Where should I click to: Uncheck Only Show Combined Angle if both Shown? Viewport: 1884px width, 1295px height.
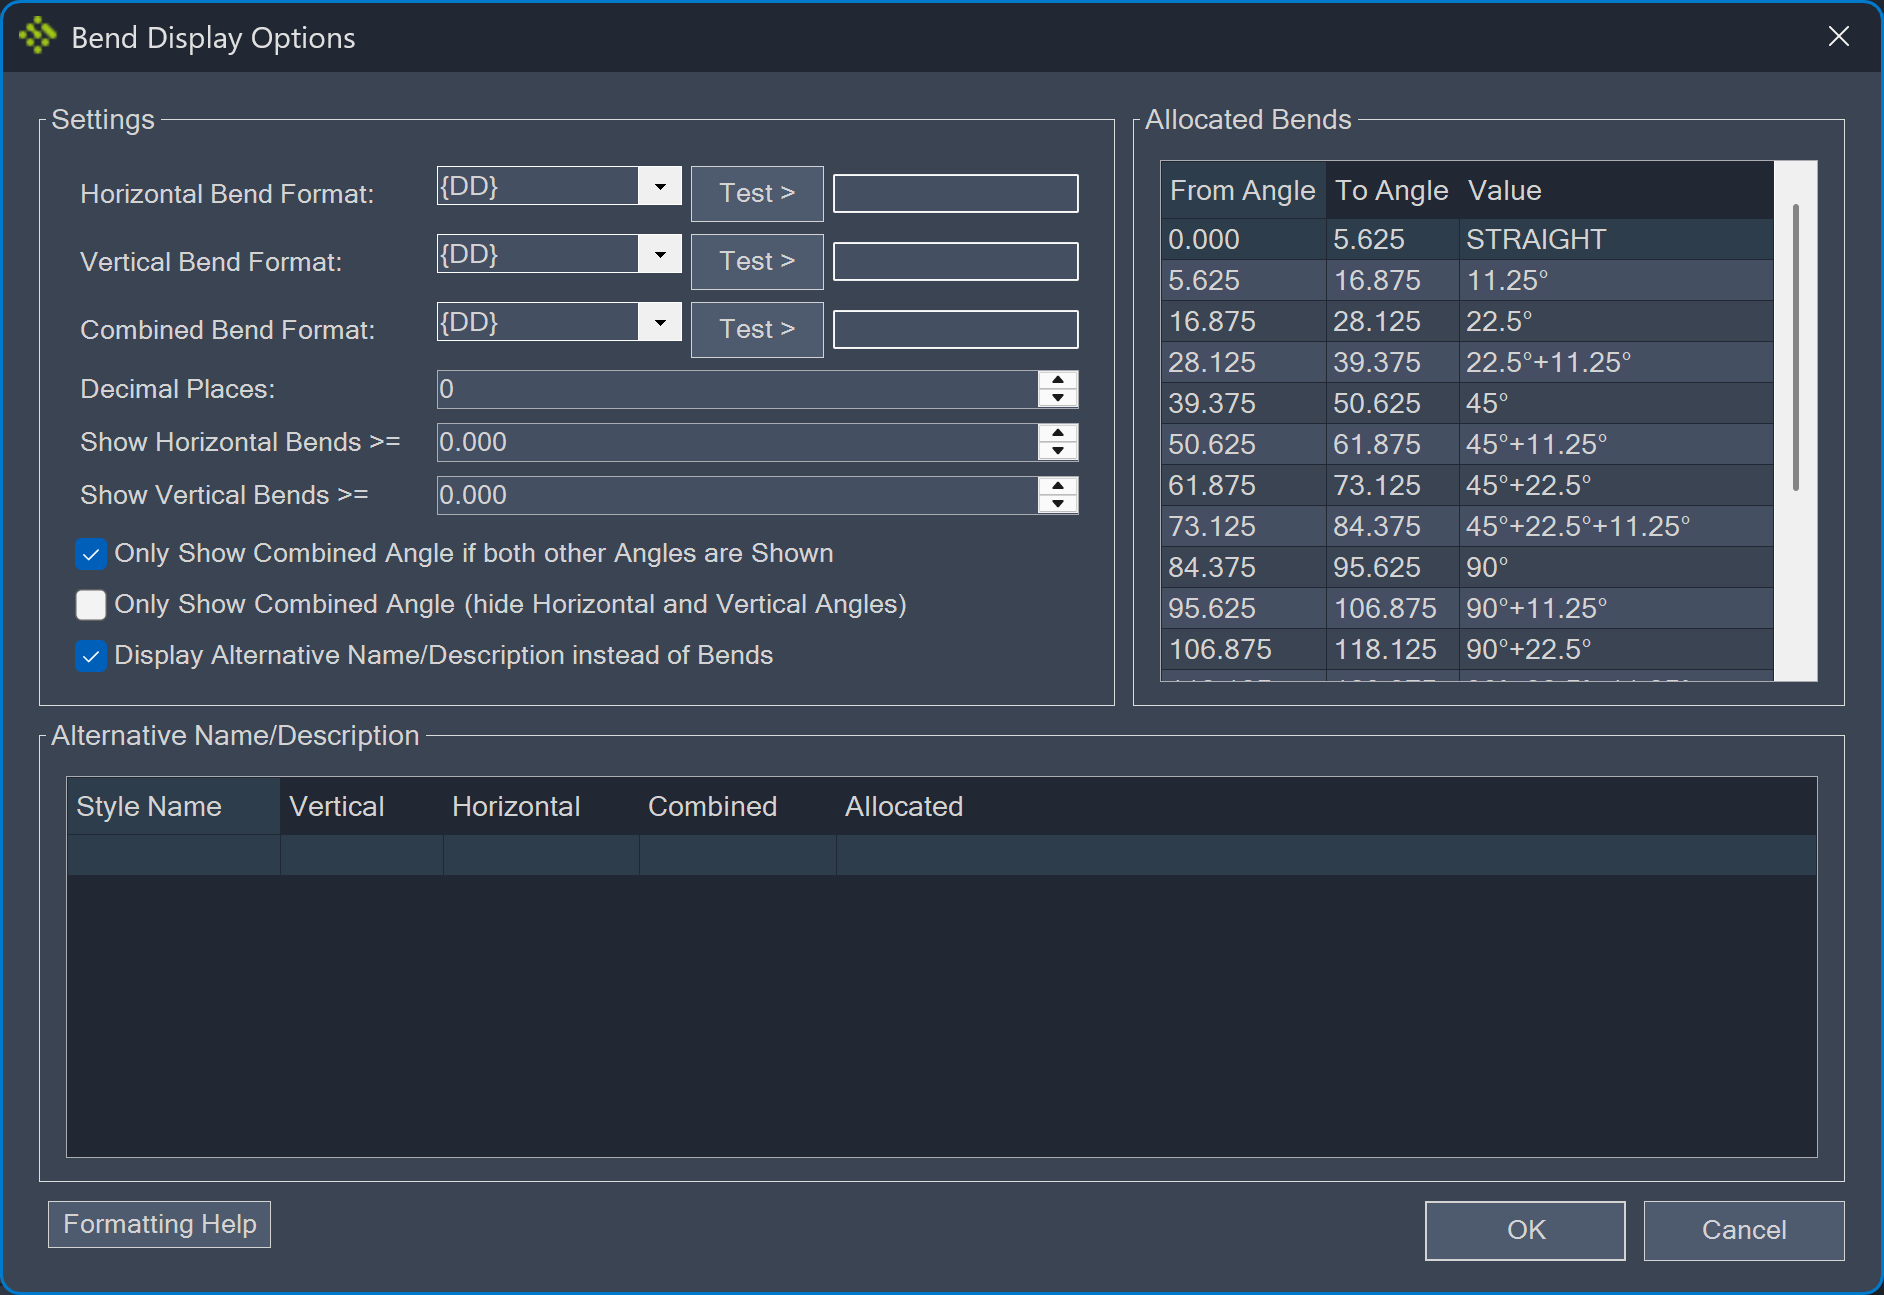(x=91, y=554)
